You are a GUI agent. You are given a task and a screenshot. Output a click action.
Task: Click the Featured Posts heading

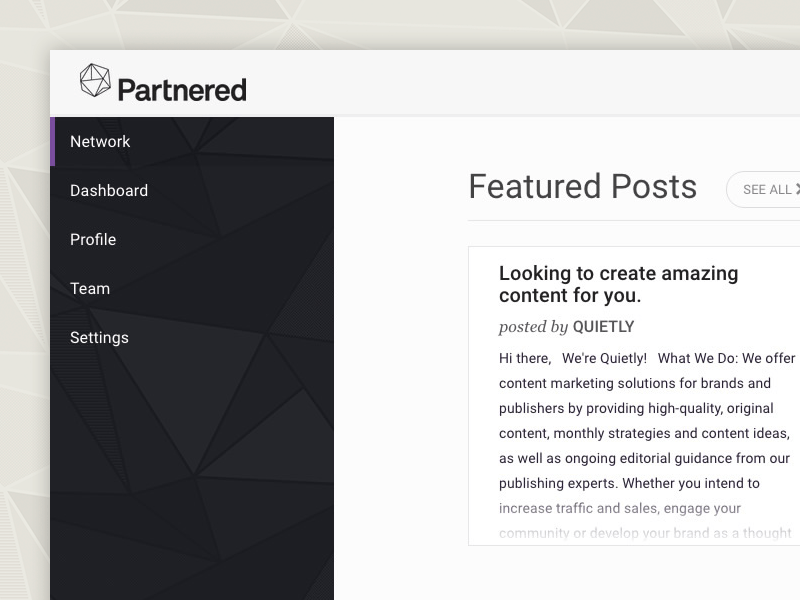coord(582,187)
